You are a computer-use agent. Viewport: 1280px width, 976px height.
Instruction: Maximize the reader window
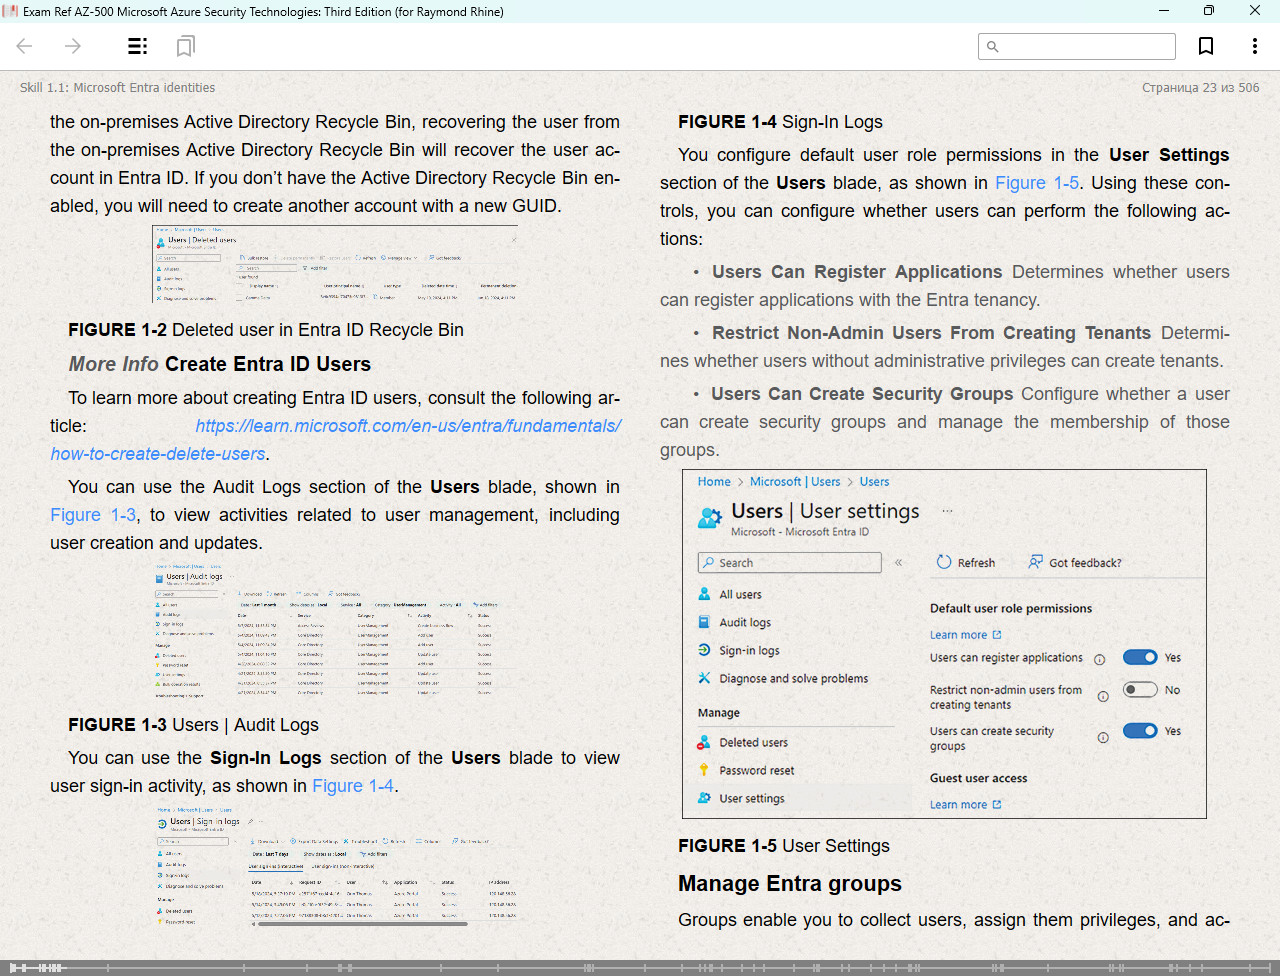point(1209,11)
